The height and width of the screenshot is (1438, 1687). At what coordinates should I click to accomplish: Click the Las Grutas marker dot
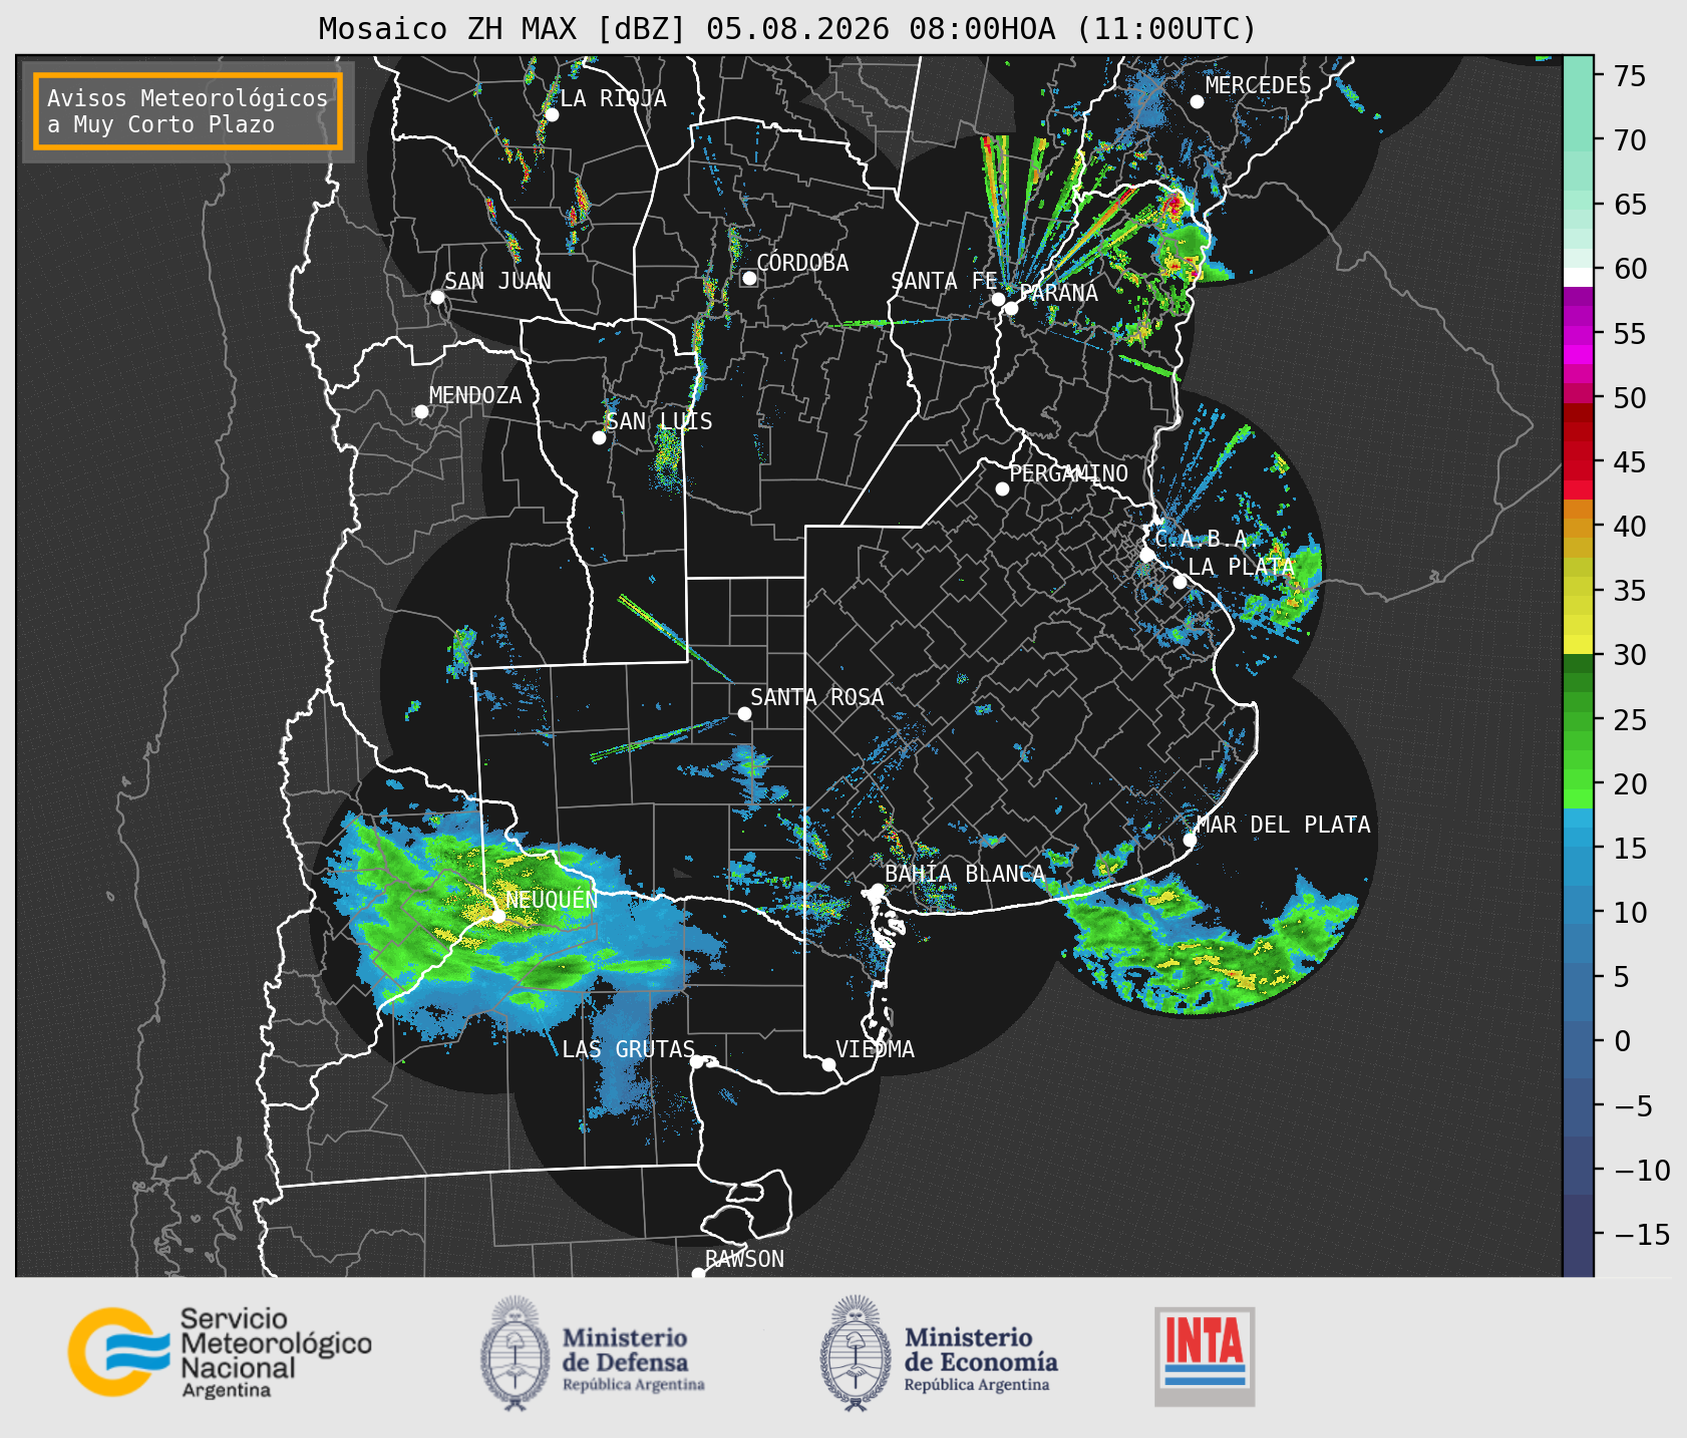[697, 1061]
